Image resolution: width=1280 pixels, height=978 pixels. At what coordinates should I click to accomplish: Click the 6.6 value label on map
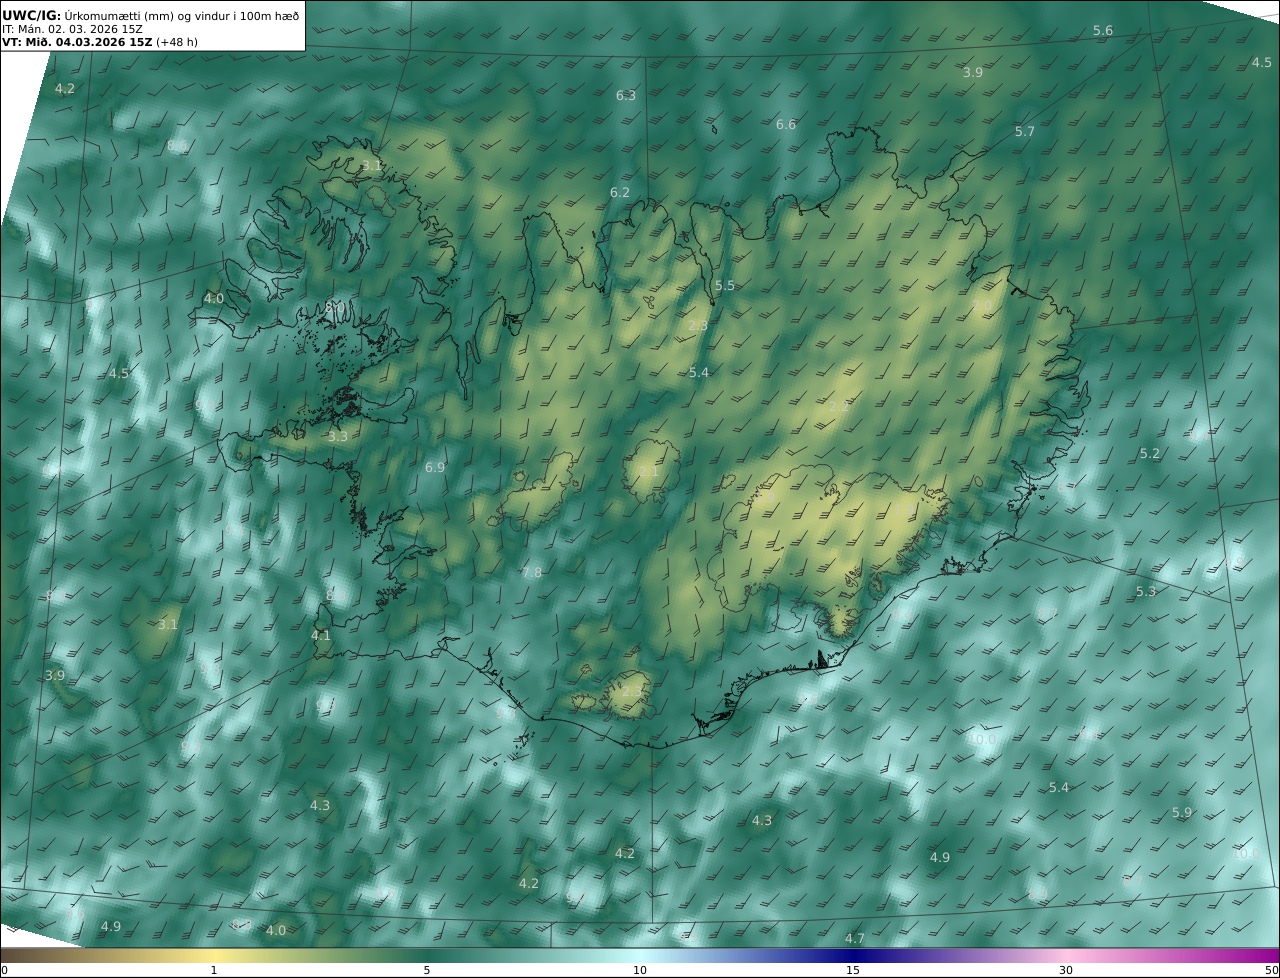tap(786, 125)
